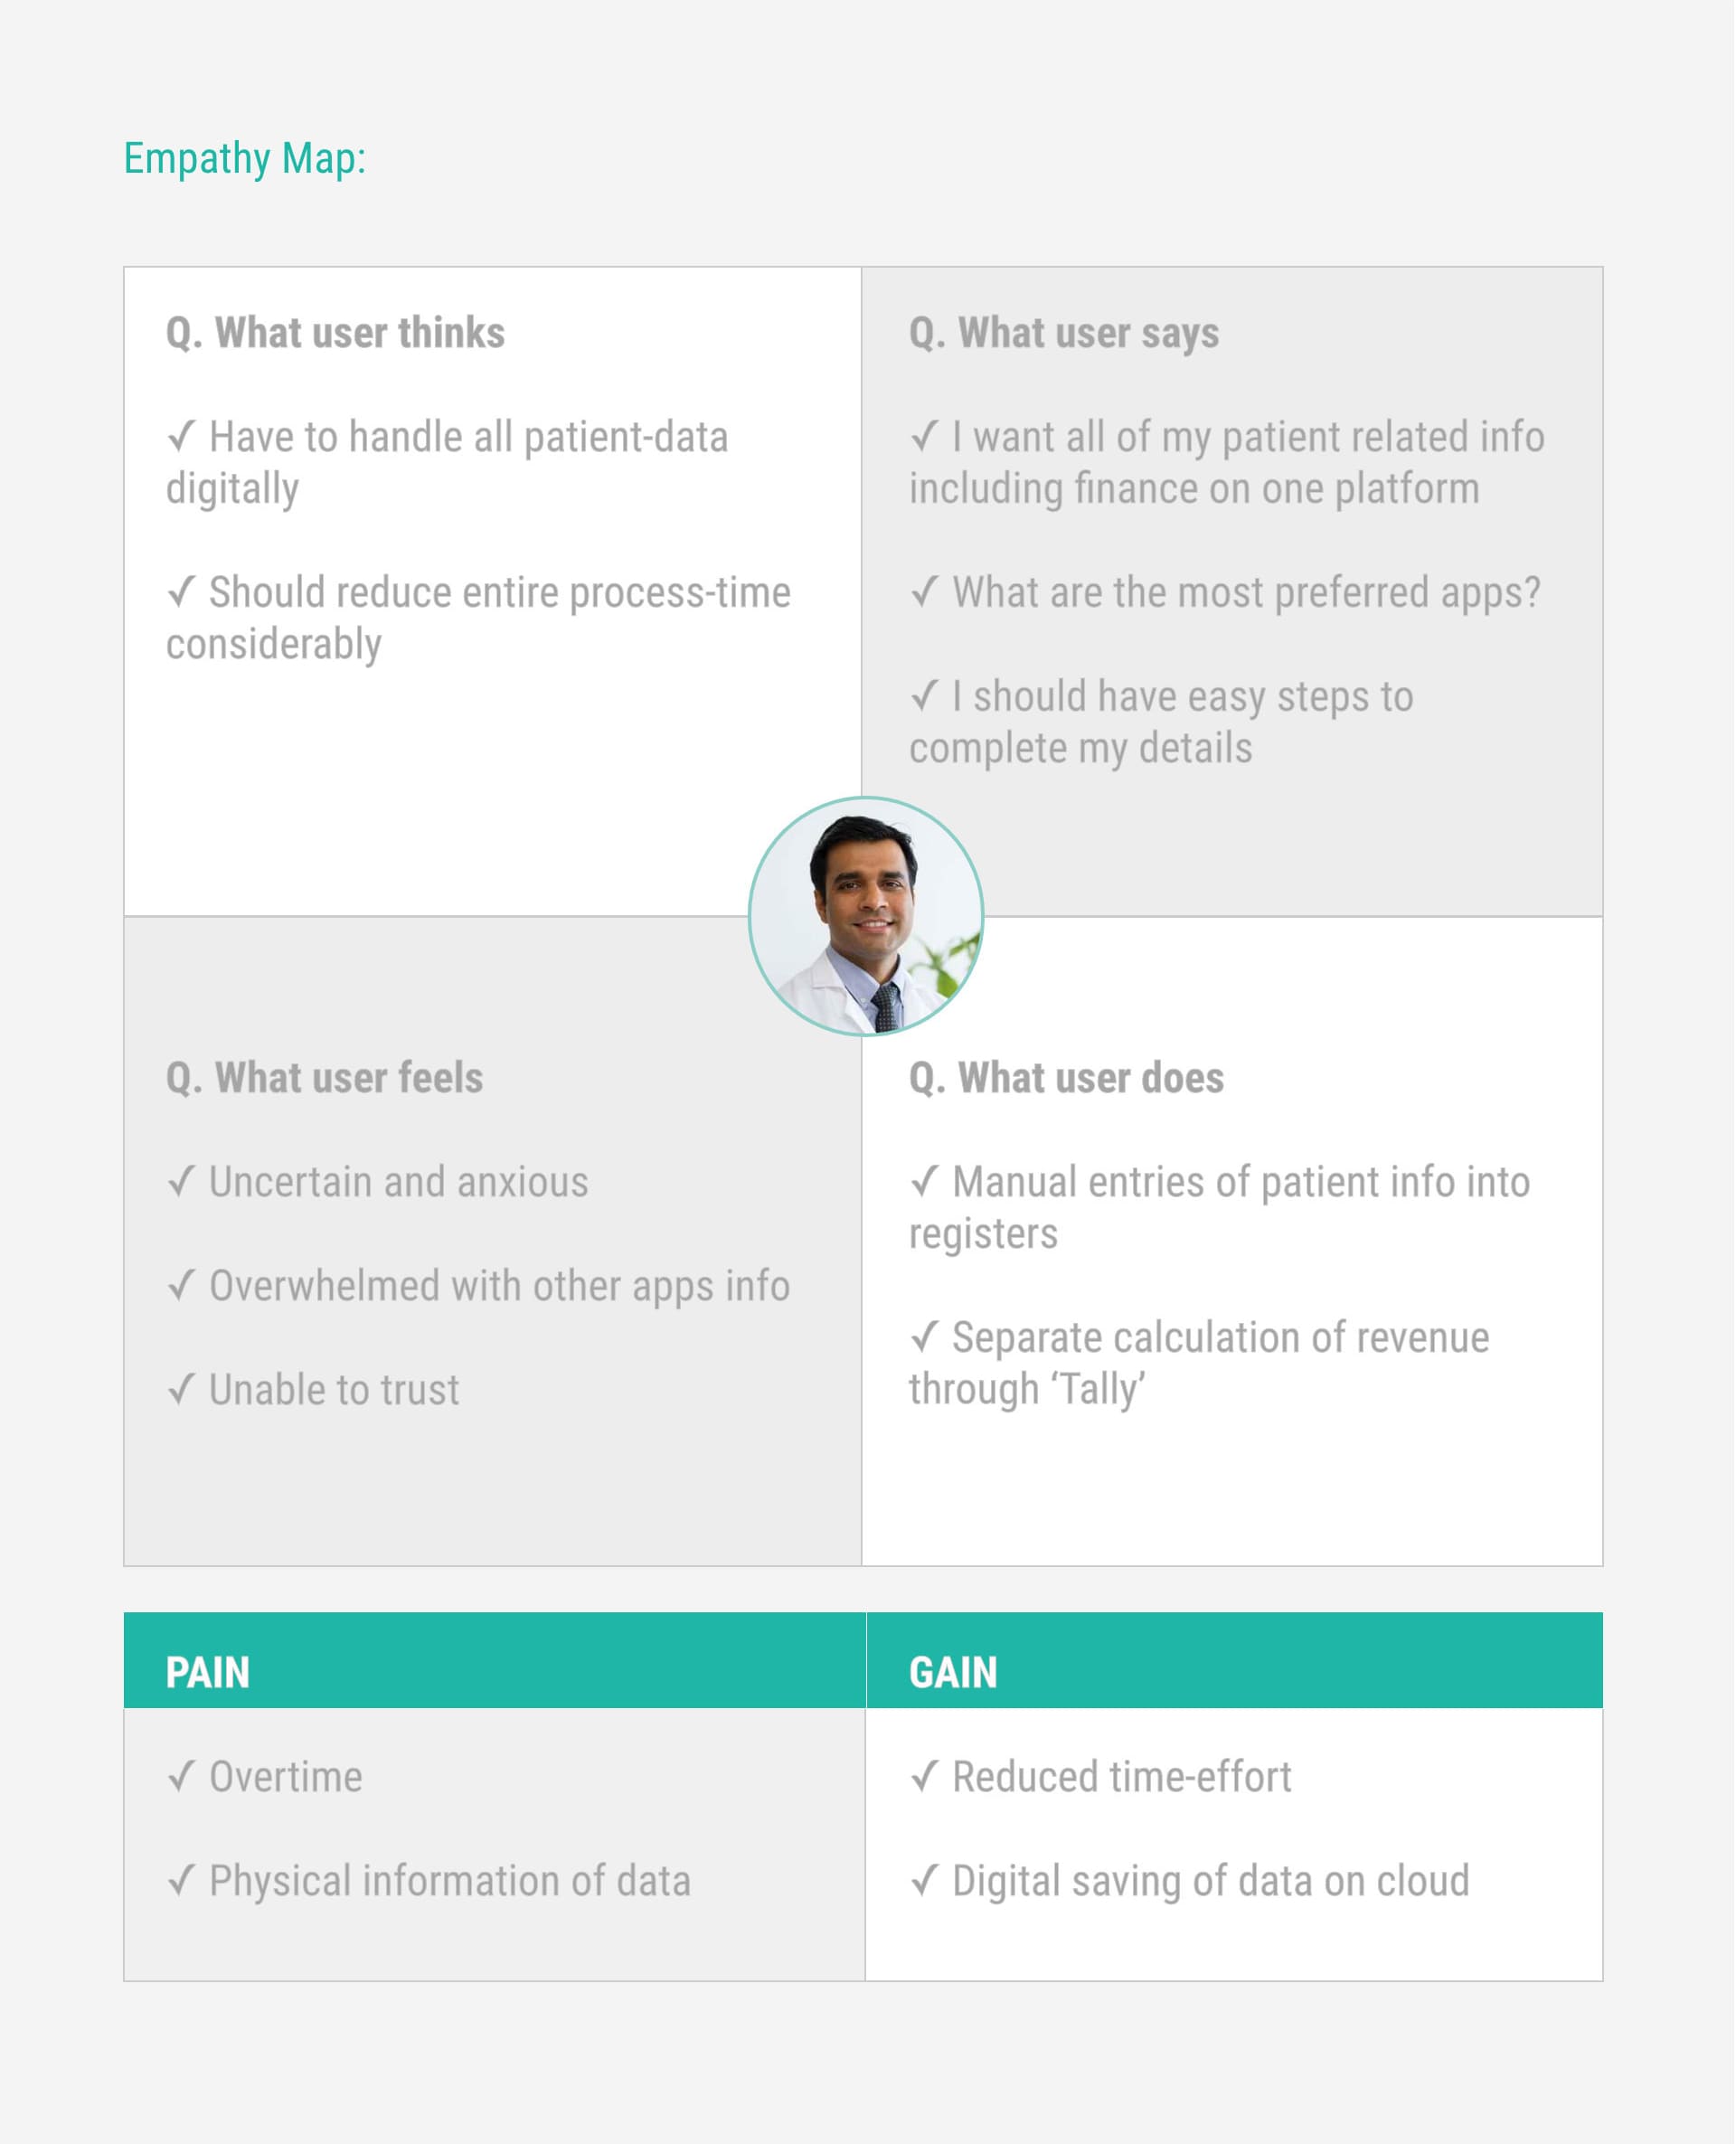Click the doctor's circular profile photo
The width and height of the screenshot is (1736, 2144).
click(x=866, y=916)
